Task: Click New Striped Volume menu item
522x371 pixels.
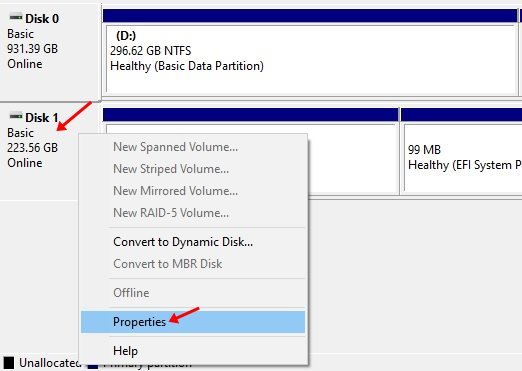Action: click(193, 169)
